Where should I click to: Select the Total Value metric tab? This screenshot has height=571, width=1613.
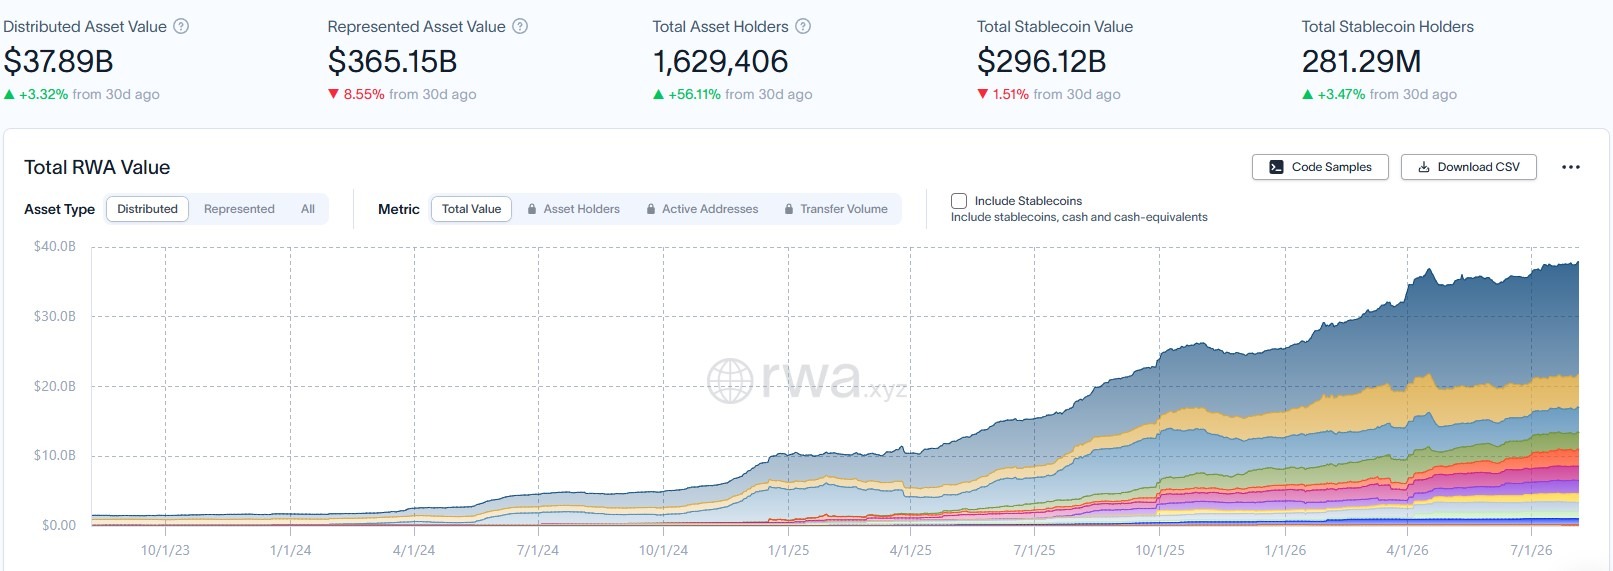471,209
